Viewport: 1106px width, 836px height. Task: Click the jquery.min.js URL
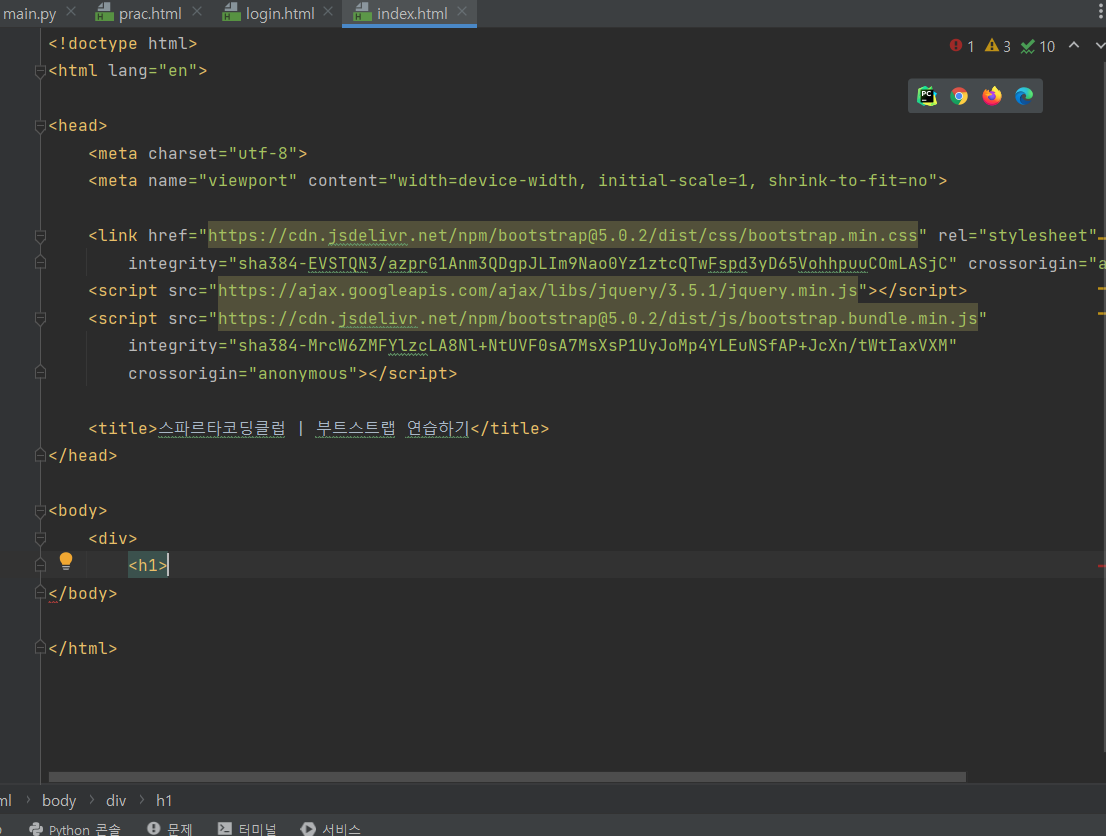click(x=537, y=291)
